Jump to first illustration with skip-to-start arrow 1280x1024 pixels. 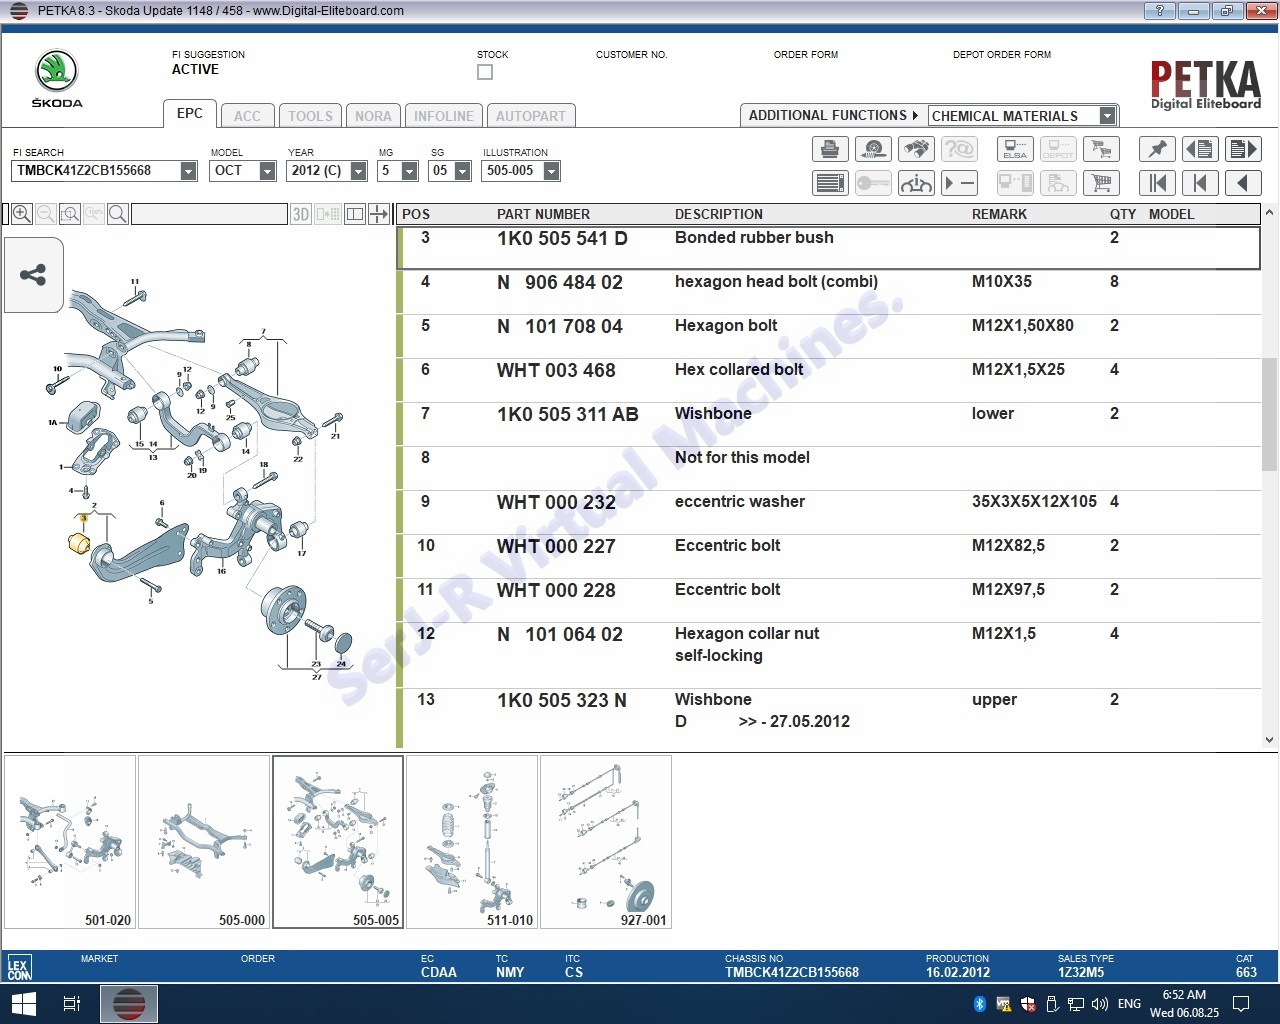(x=1157, y=183)
